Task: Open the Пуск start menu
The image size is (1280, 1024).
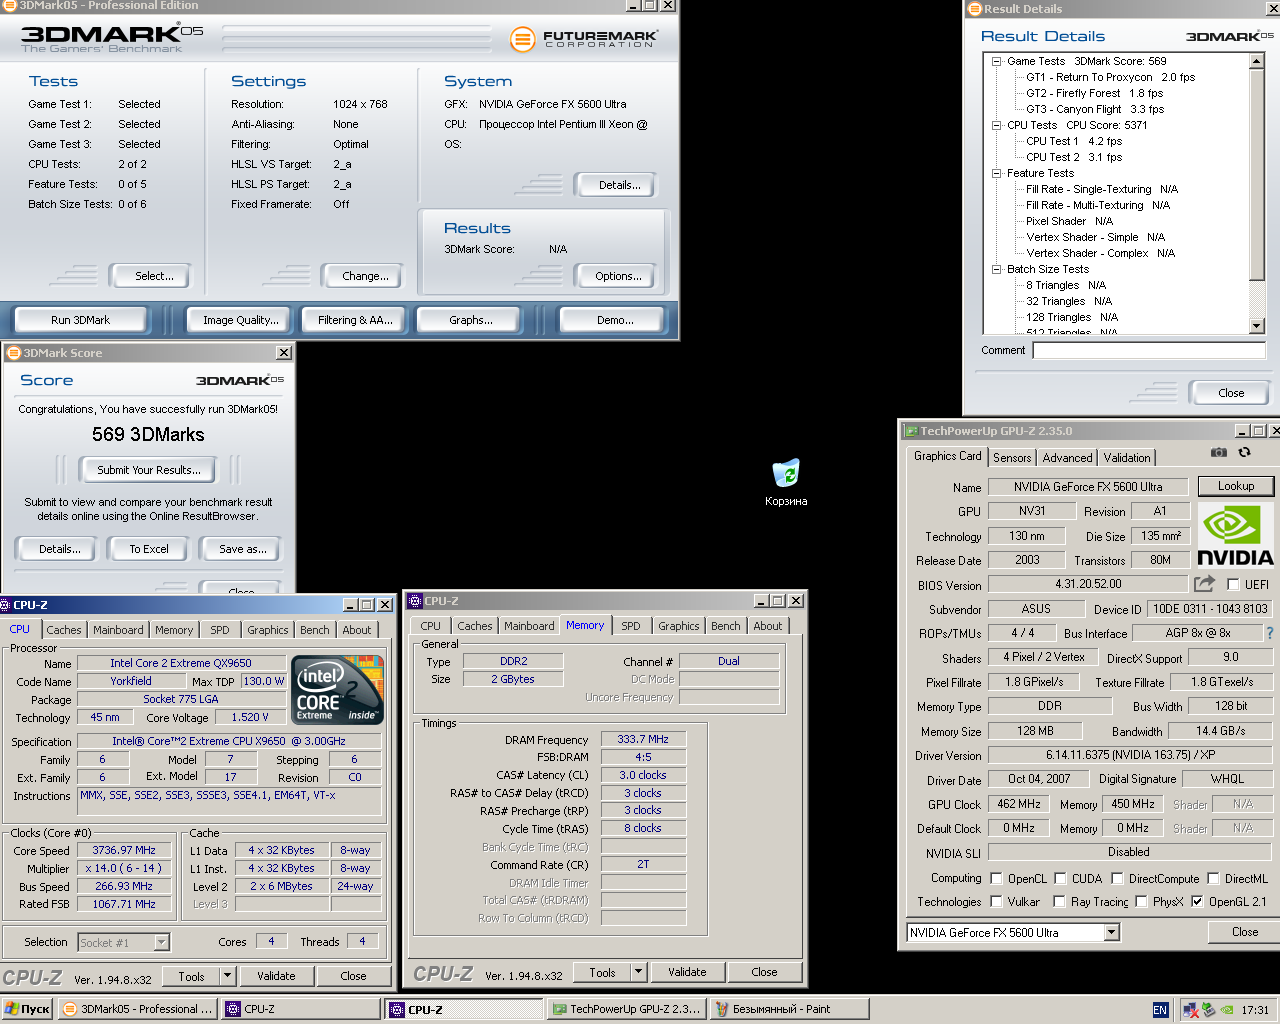Action: tap(27, 1009)
